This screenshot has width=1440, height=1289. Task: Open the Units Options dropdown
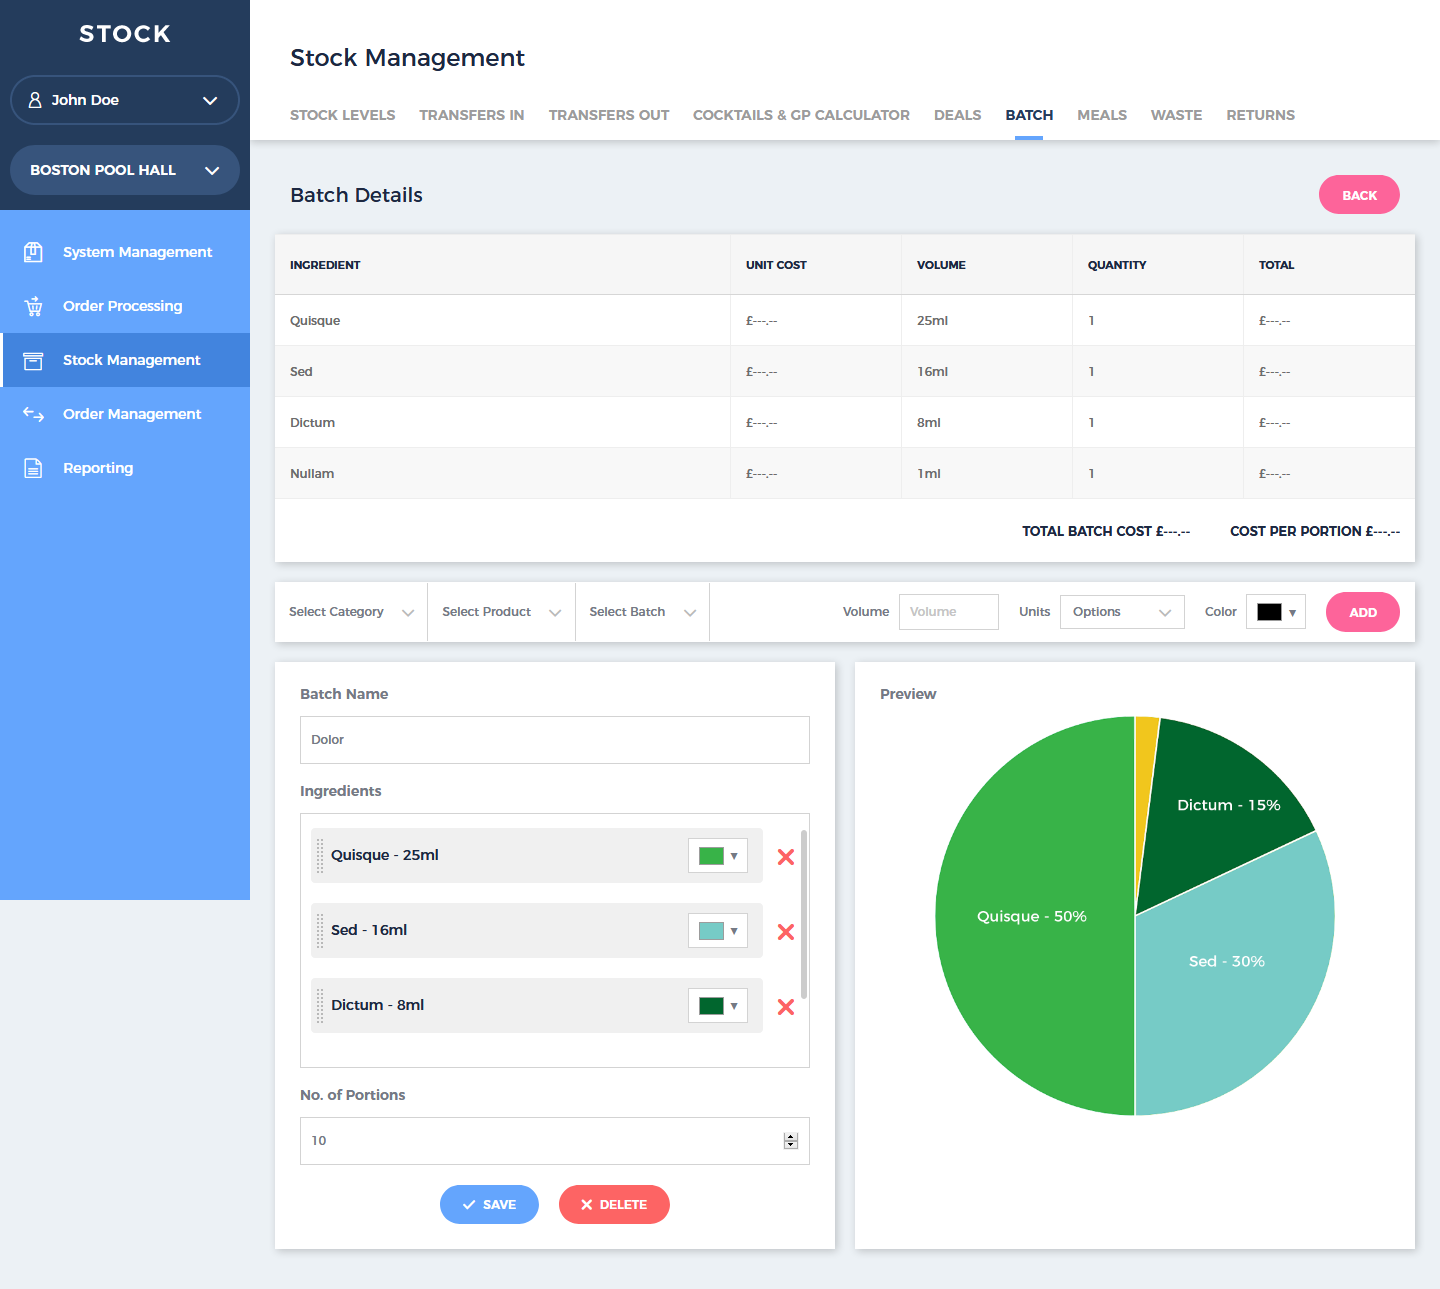pos(1121,612)
